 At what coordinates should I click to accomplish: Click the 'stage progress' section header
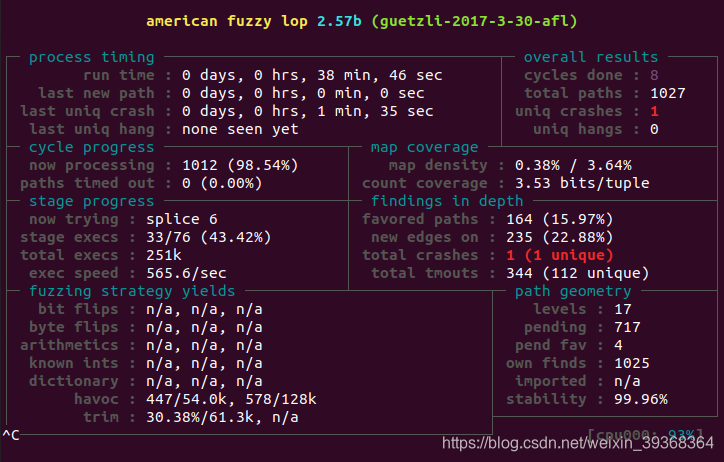click(x=91, y=201)
